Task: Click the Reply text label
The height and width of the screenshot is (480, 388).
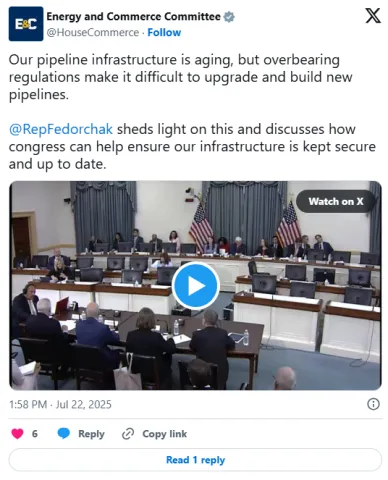Action: point(91,434)
